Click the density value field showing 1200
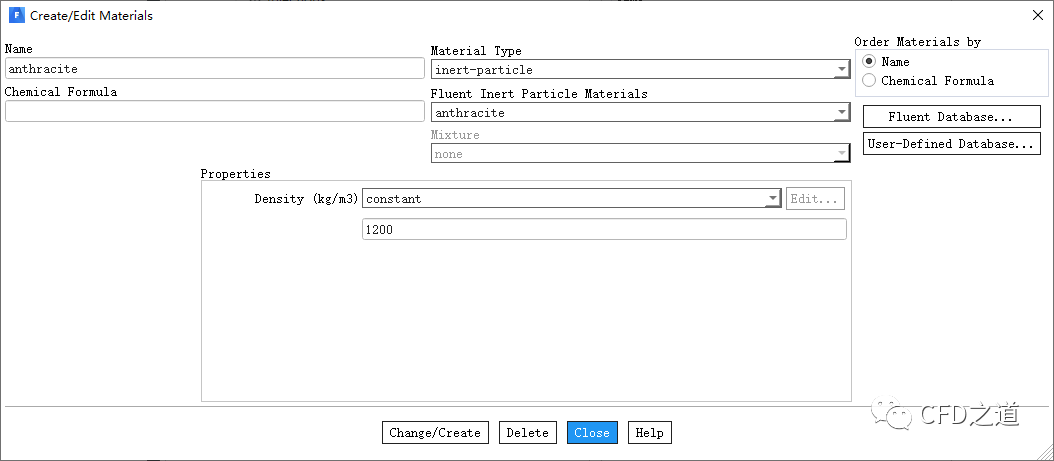The height and width of the screenshot is (461, 1054). pyautogui.click(x=603, y=230)
